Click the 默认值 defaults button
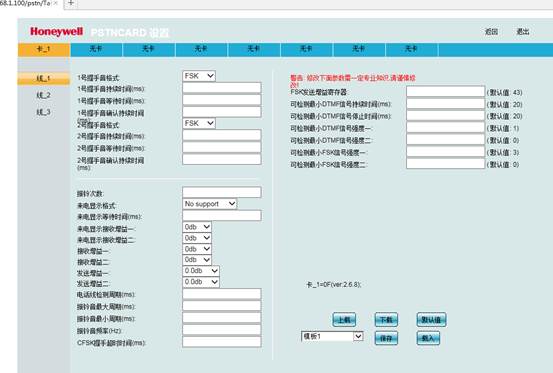The height and width of the screenshot is (373, 553). coord(431,320)
